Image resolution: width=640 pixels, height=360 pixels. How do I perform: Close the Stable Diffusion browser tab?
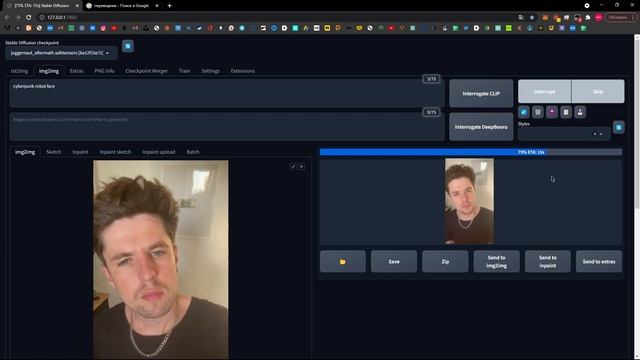point(77,6)
